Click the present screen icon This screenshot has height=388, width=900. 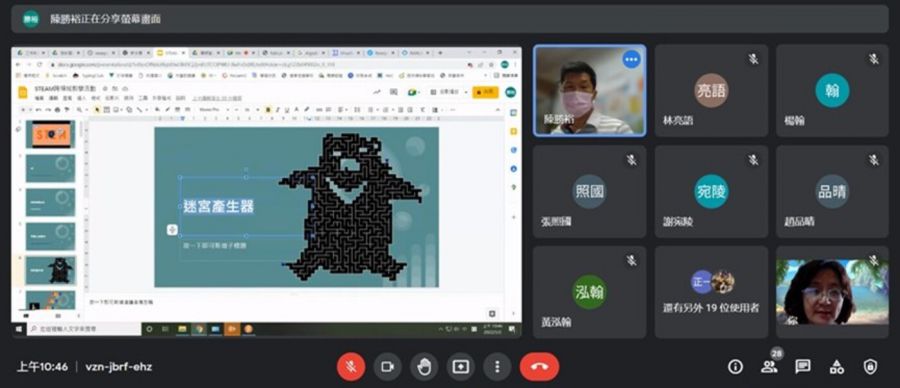click(x=461, y=366)
